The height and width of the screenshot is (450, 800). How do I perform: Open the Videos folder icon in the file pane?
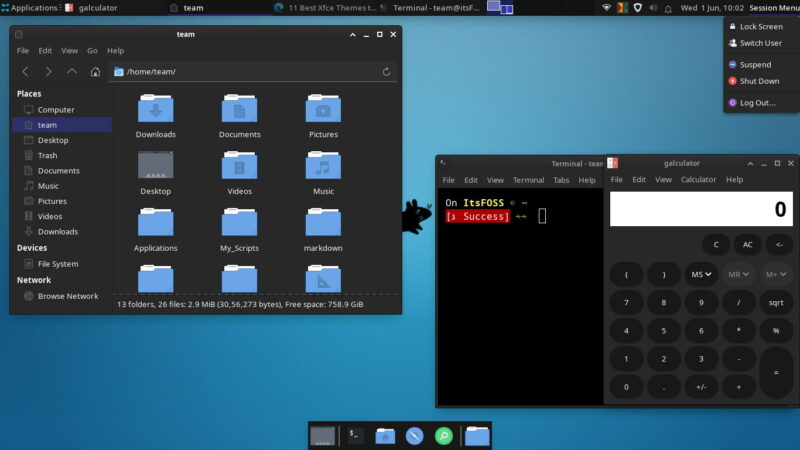coord(239,165)
